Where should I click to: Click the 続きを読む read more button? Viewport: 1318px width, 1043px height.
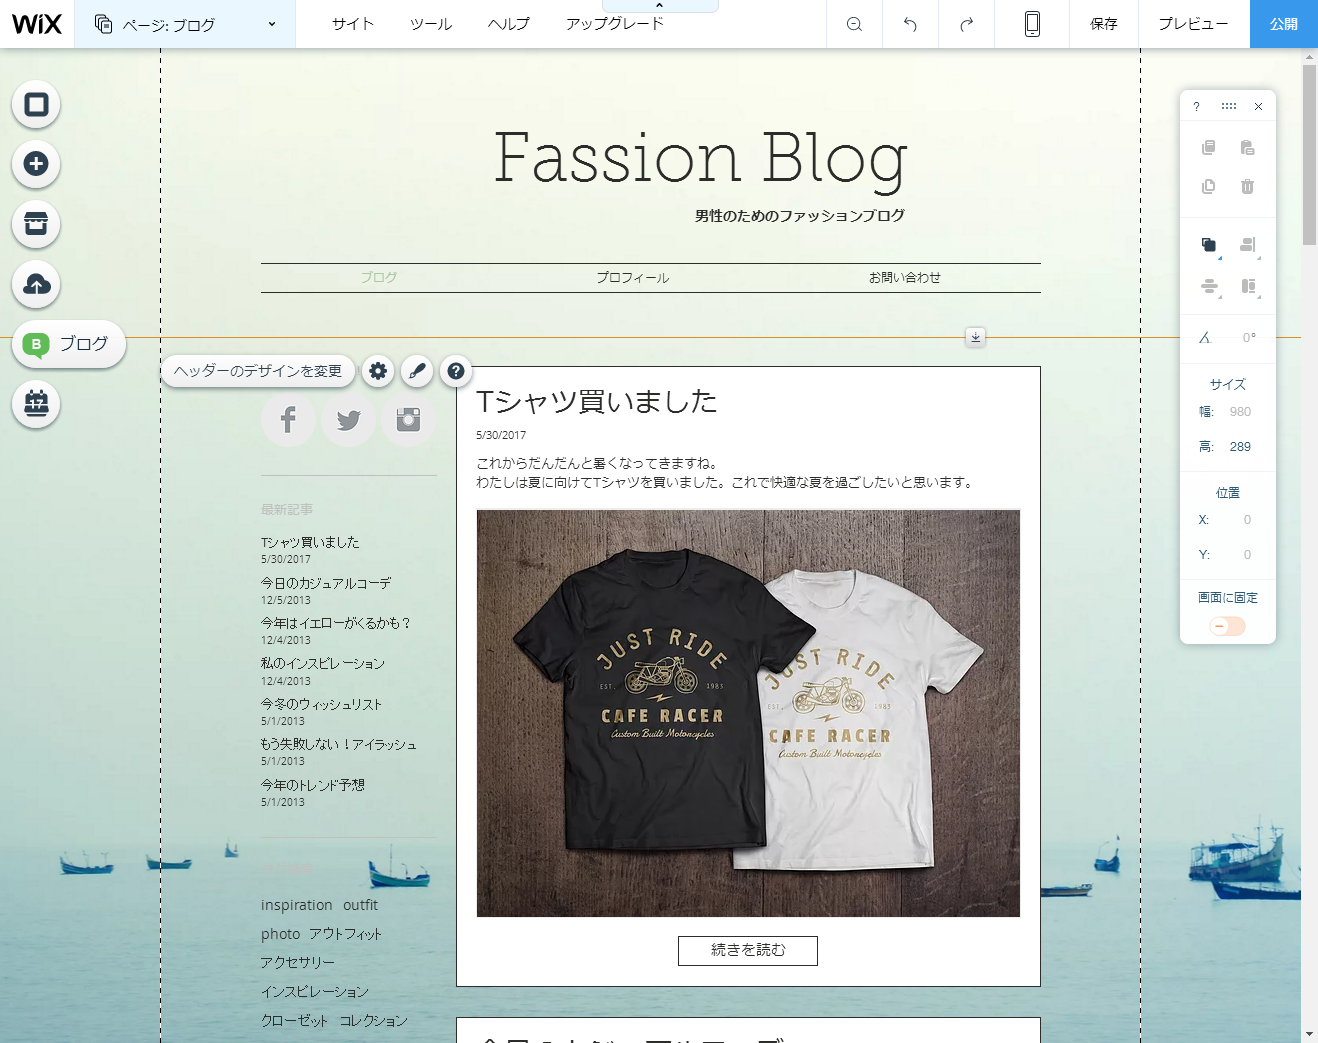(748, 950)
